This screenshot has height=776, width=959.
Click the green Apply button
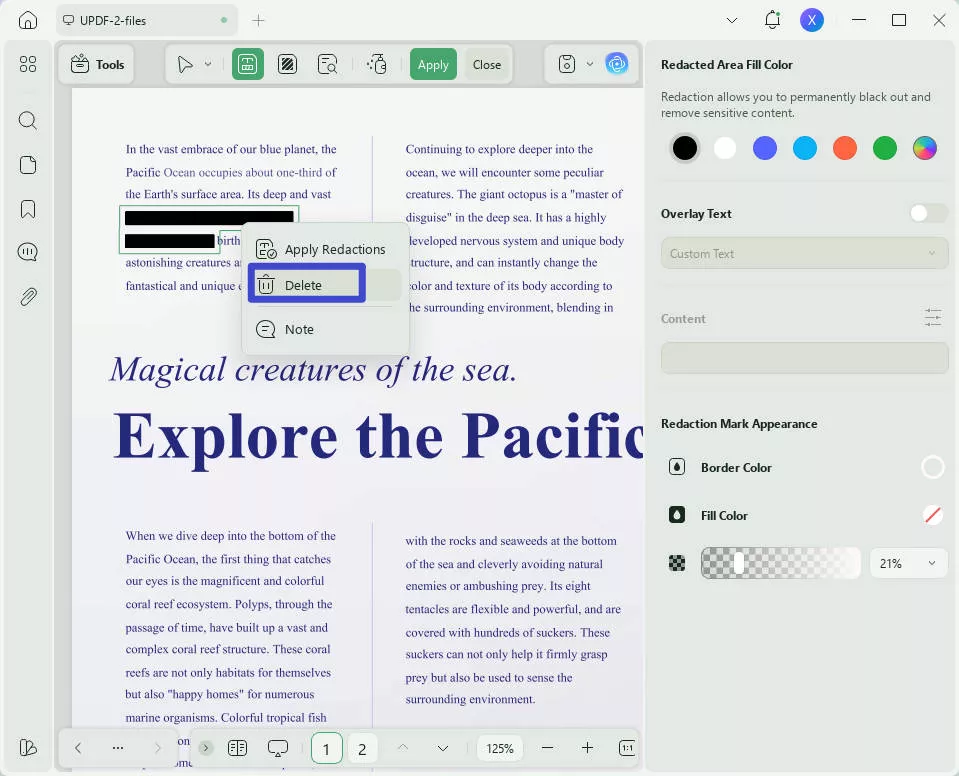(433, 64)
